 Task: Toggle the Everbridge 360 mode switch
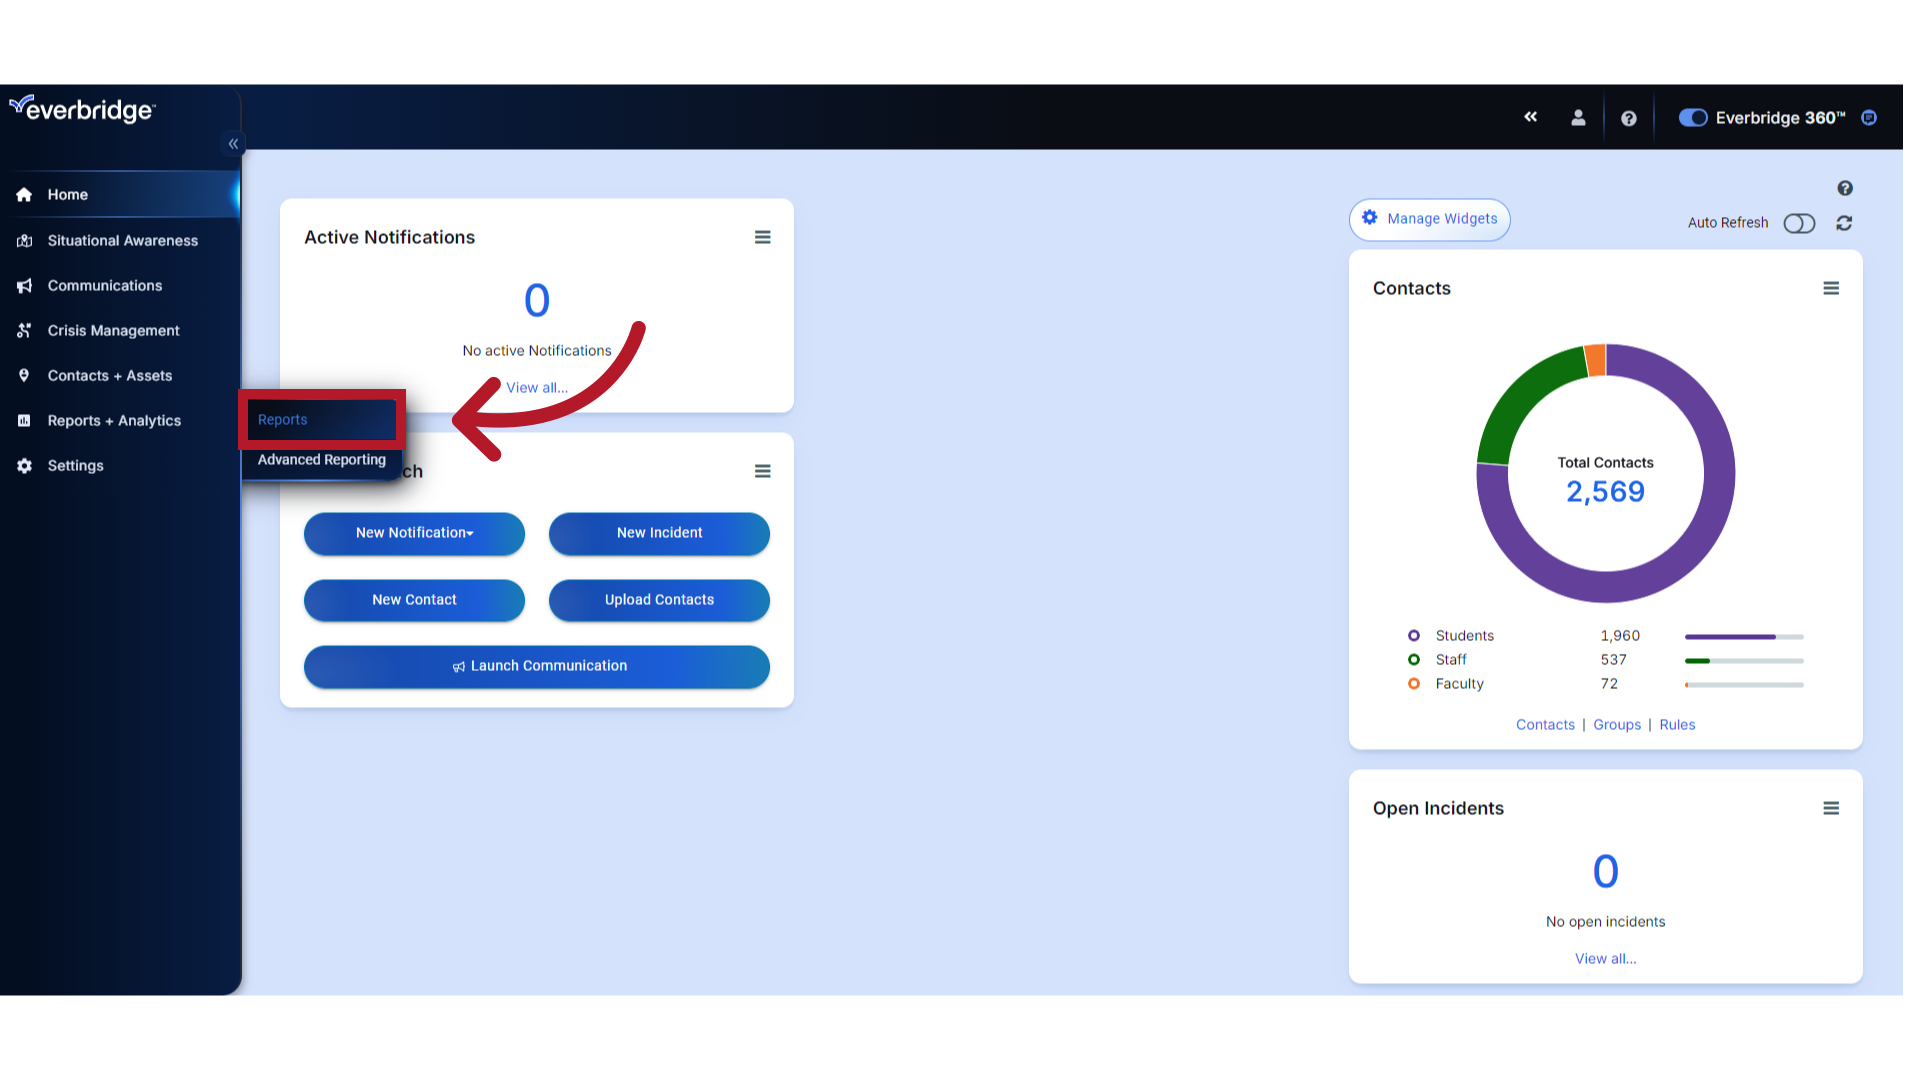(1689, 117)
